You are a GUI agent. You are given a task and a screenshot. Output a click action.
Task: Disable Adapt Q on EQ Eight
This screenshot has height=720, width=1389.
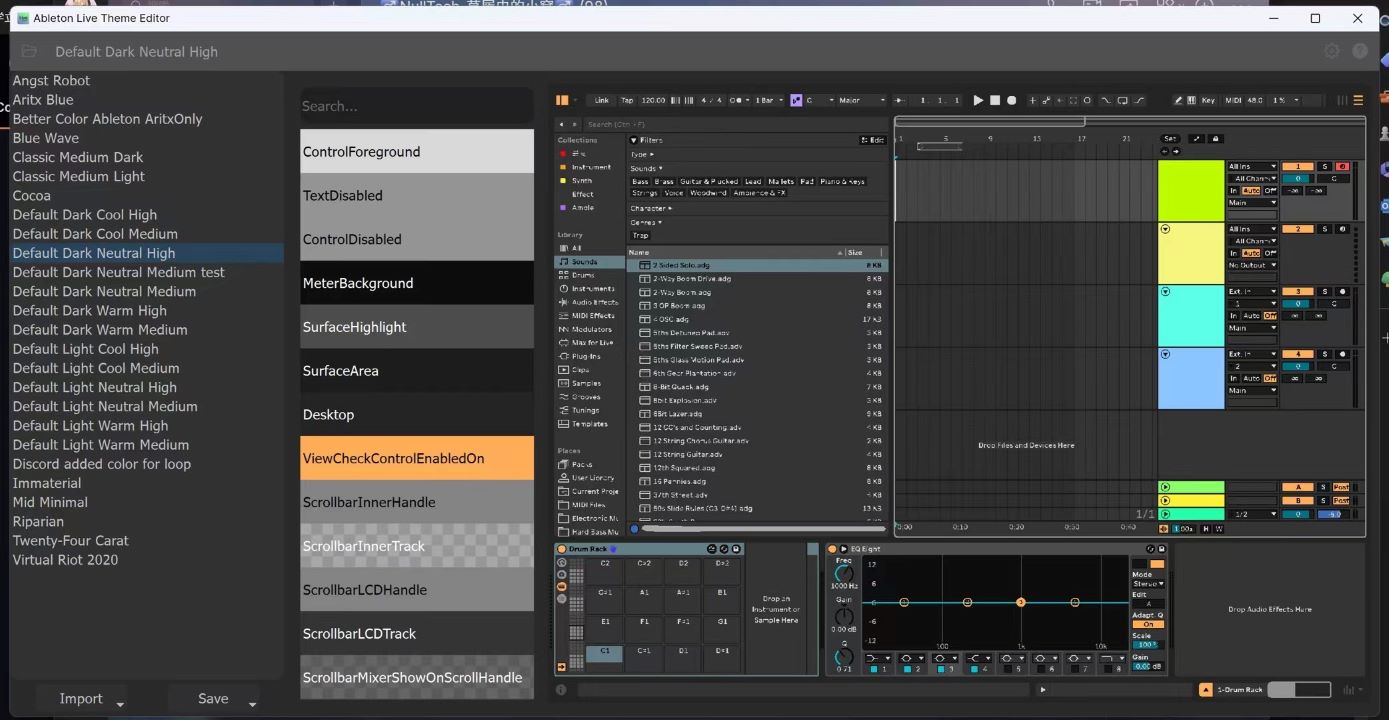point(1149,624)
